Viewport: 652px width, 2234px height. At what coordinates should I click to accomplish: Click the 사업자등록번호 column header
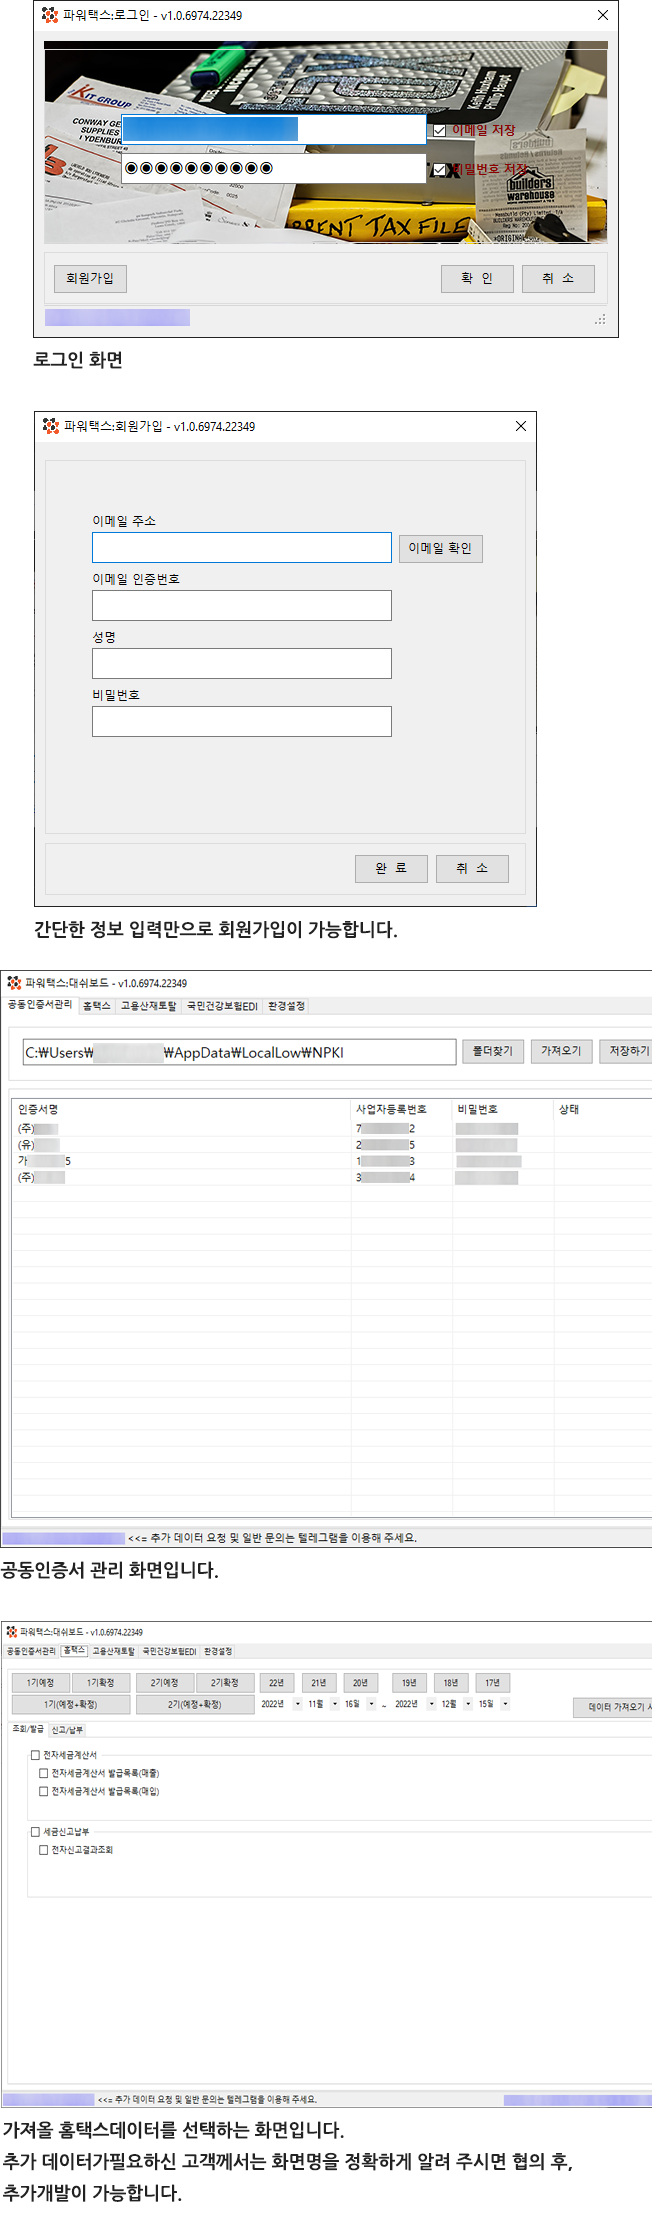(391, 1109)
